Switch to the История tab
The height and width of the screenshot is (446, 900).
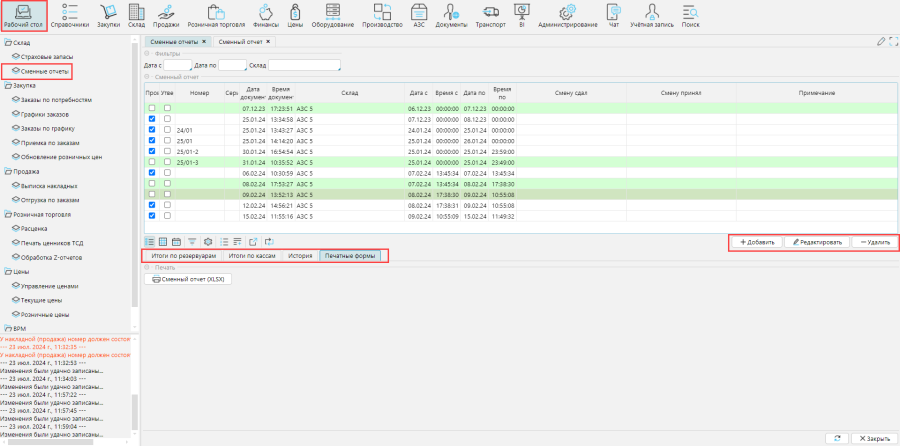(301, 257)
